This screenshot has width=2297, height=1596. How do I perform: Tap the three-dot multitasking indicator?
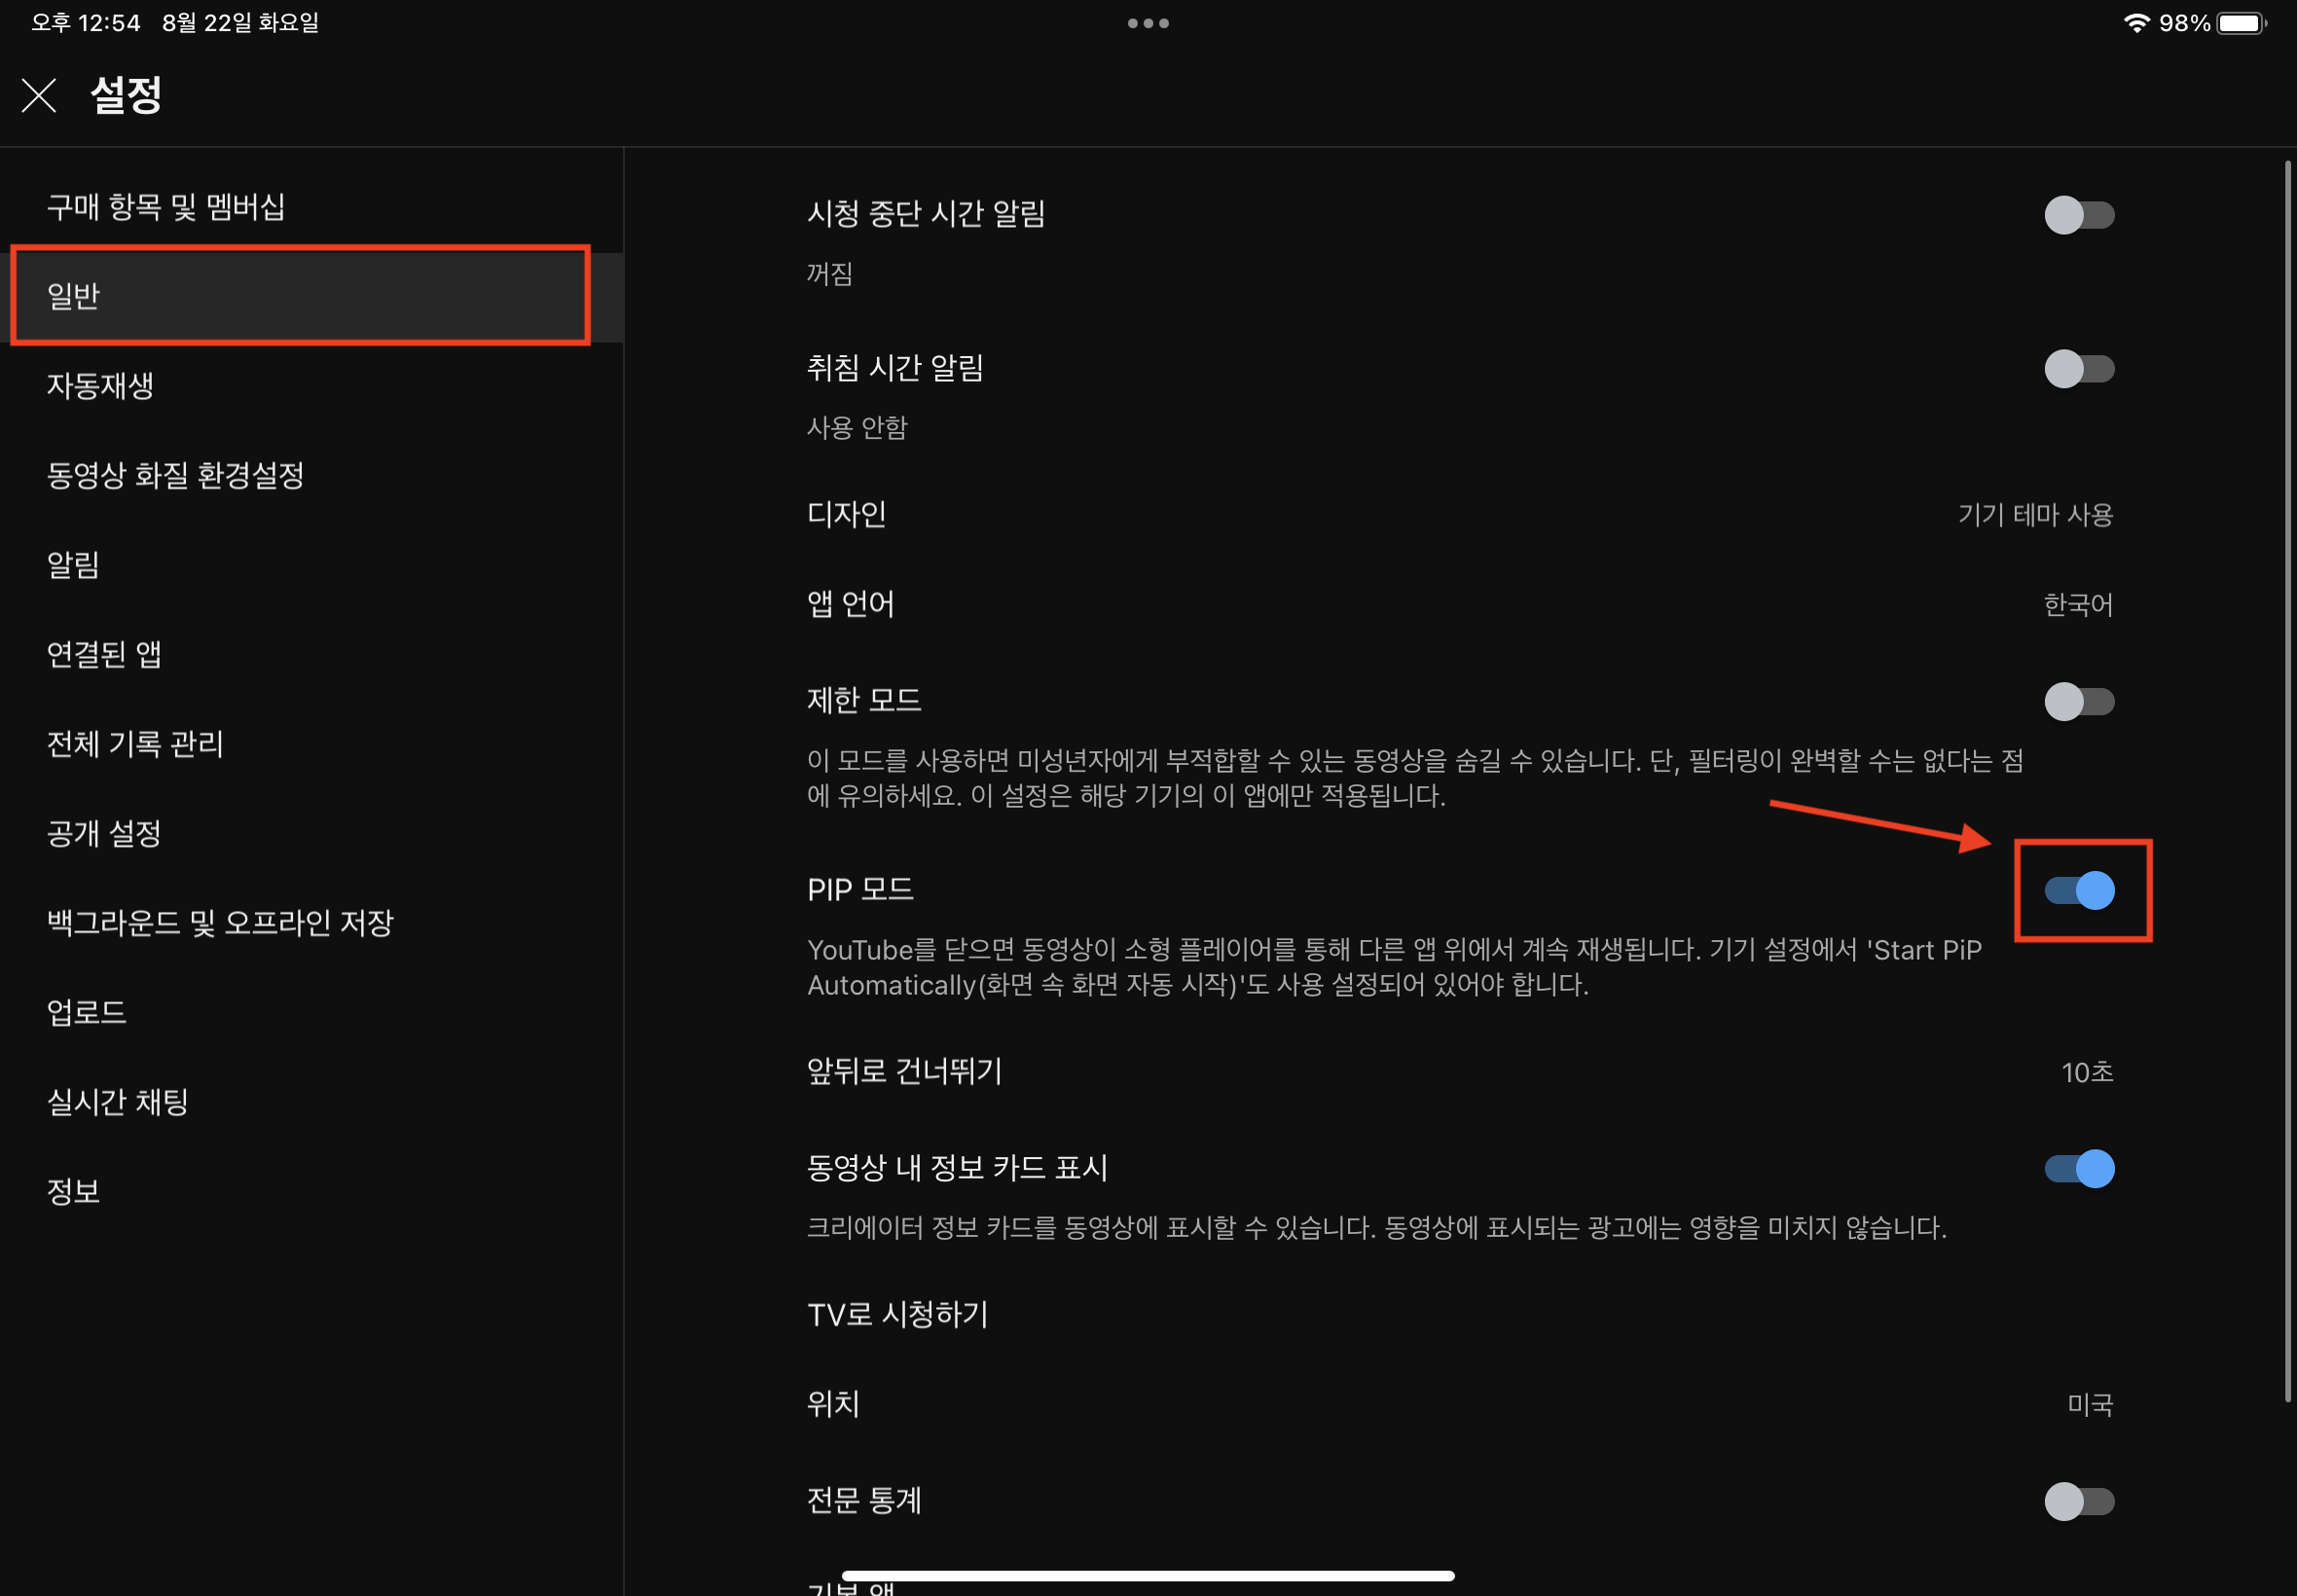click(x=1147, y=23)
